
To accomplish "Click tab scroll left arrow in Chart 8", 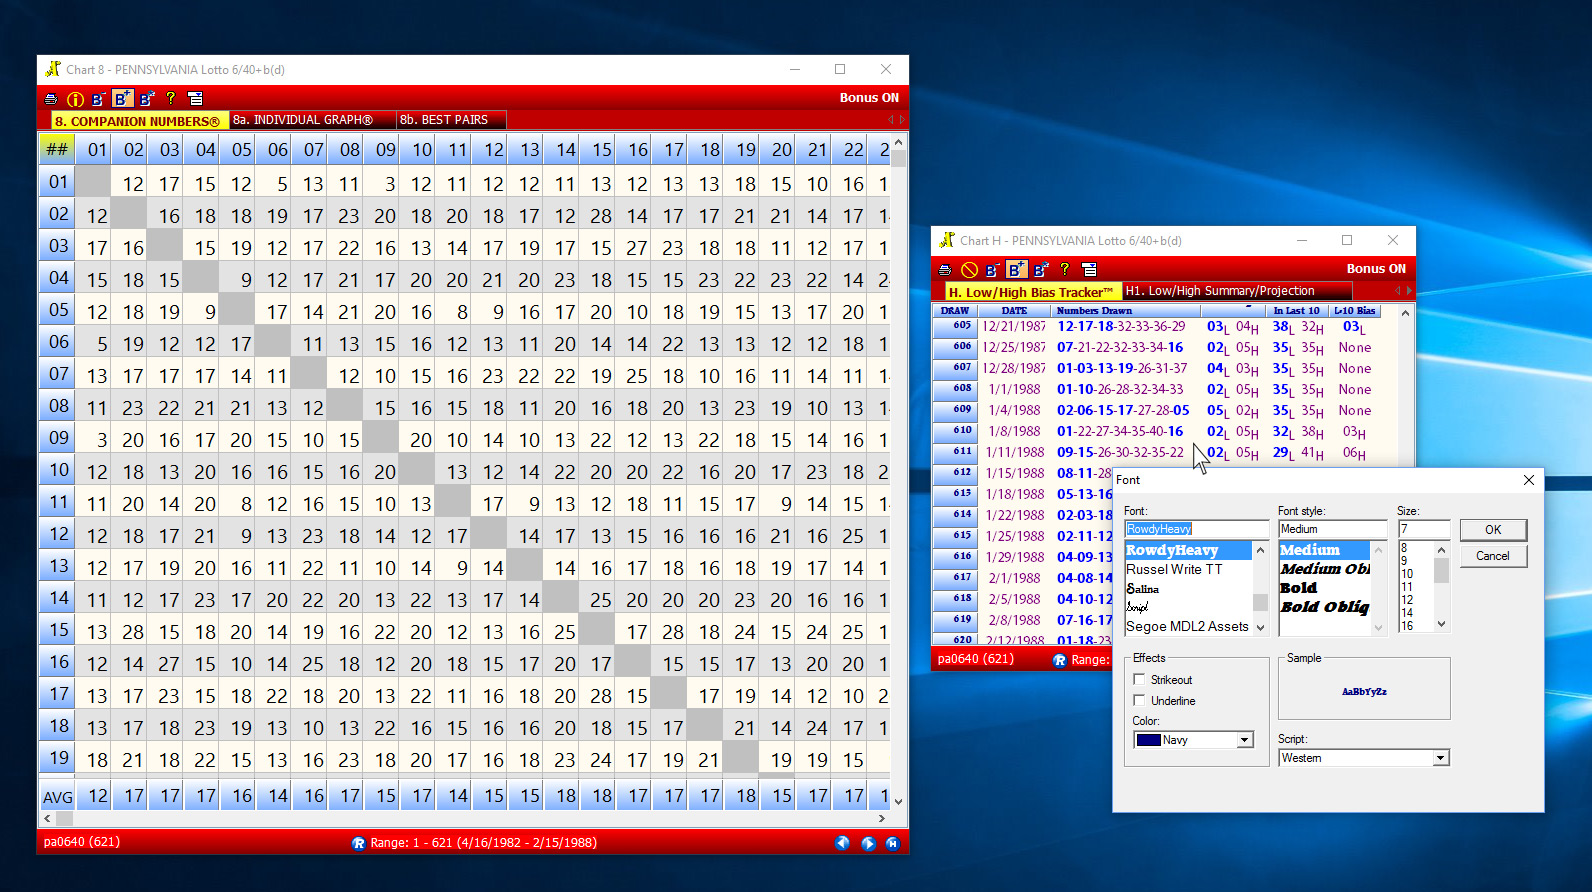I will [891, 120].
